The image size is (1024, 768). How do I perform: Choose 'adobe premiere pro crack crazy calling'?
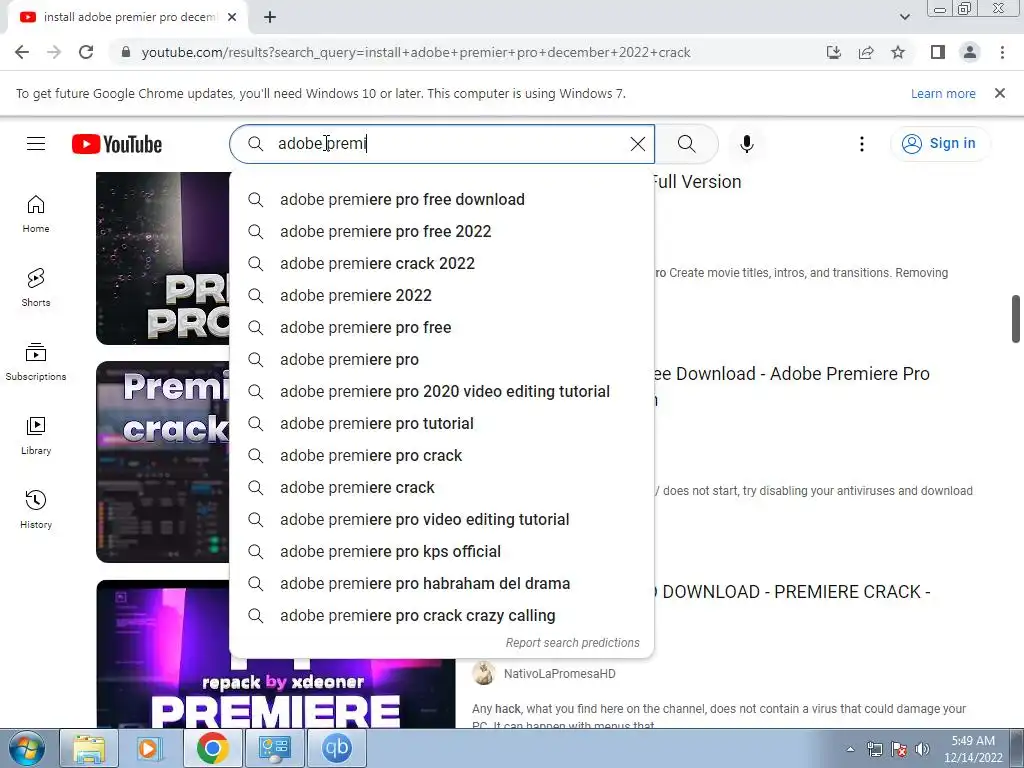point(441,615)
